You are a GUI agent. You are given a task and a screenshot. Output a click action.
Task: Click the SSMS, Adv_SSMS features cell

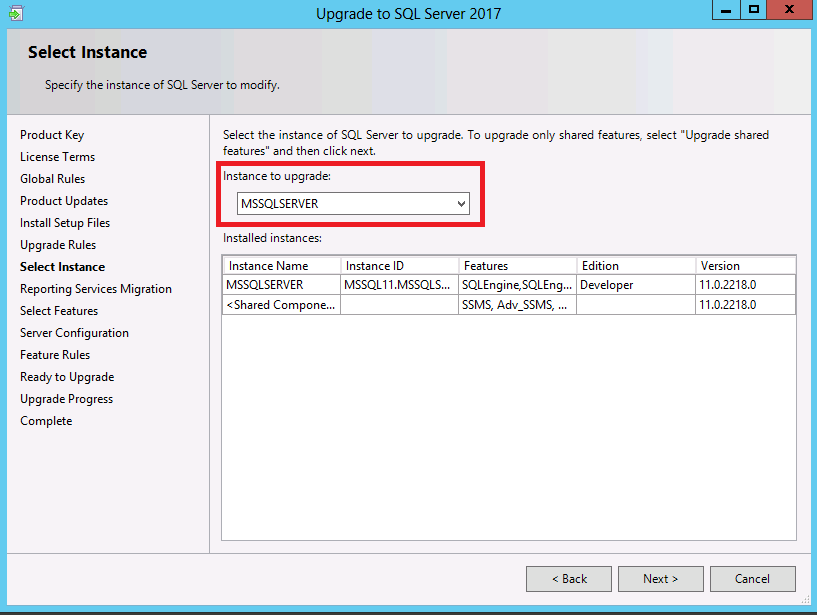[x=518, y=304]
